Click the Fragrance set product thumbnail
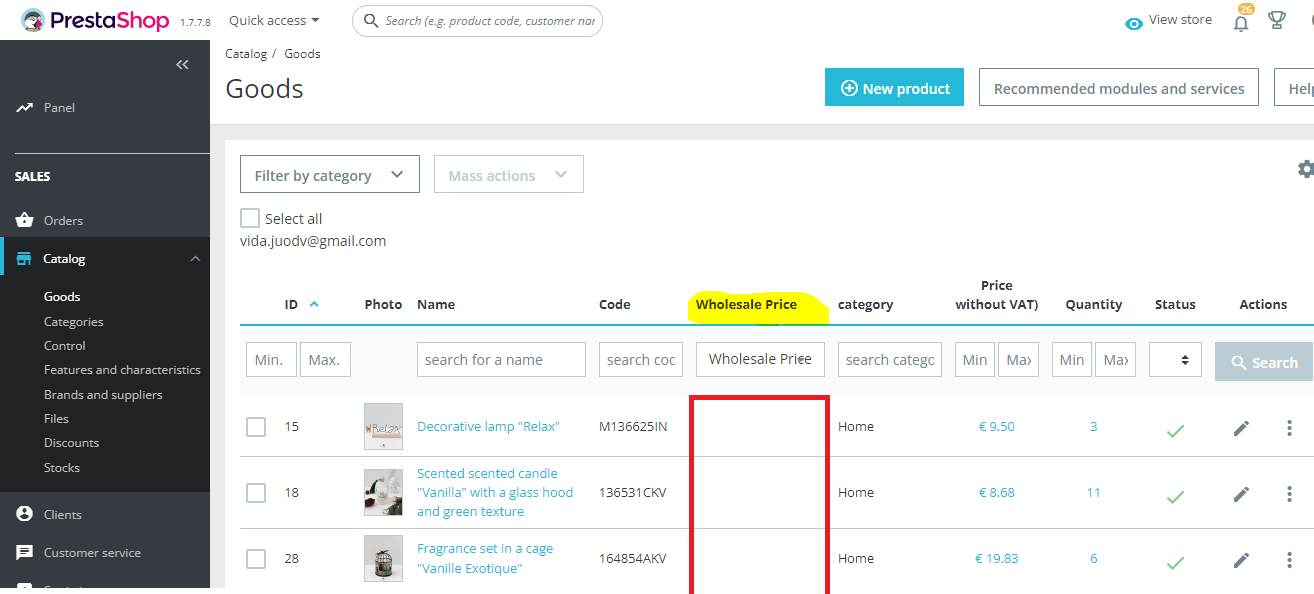This screenshot has height=594, width=1314. click(383, 558)
